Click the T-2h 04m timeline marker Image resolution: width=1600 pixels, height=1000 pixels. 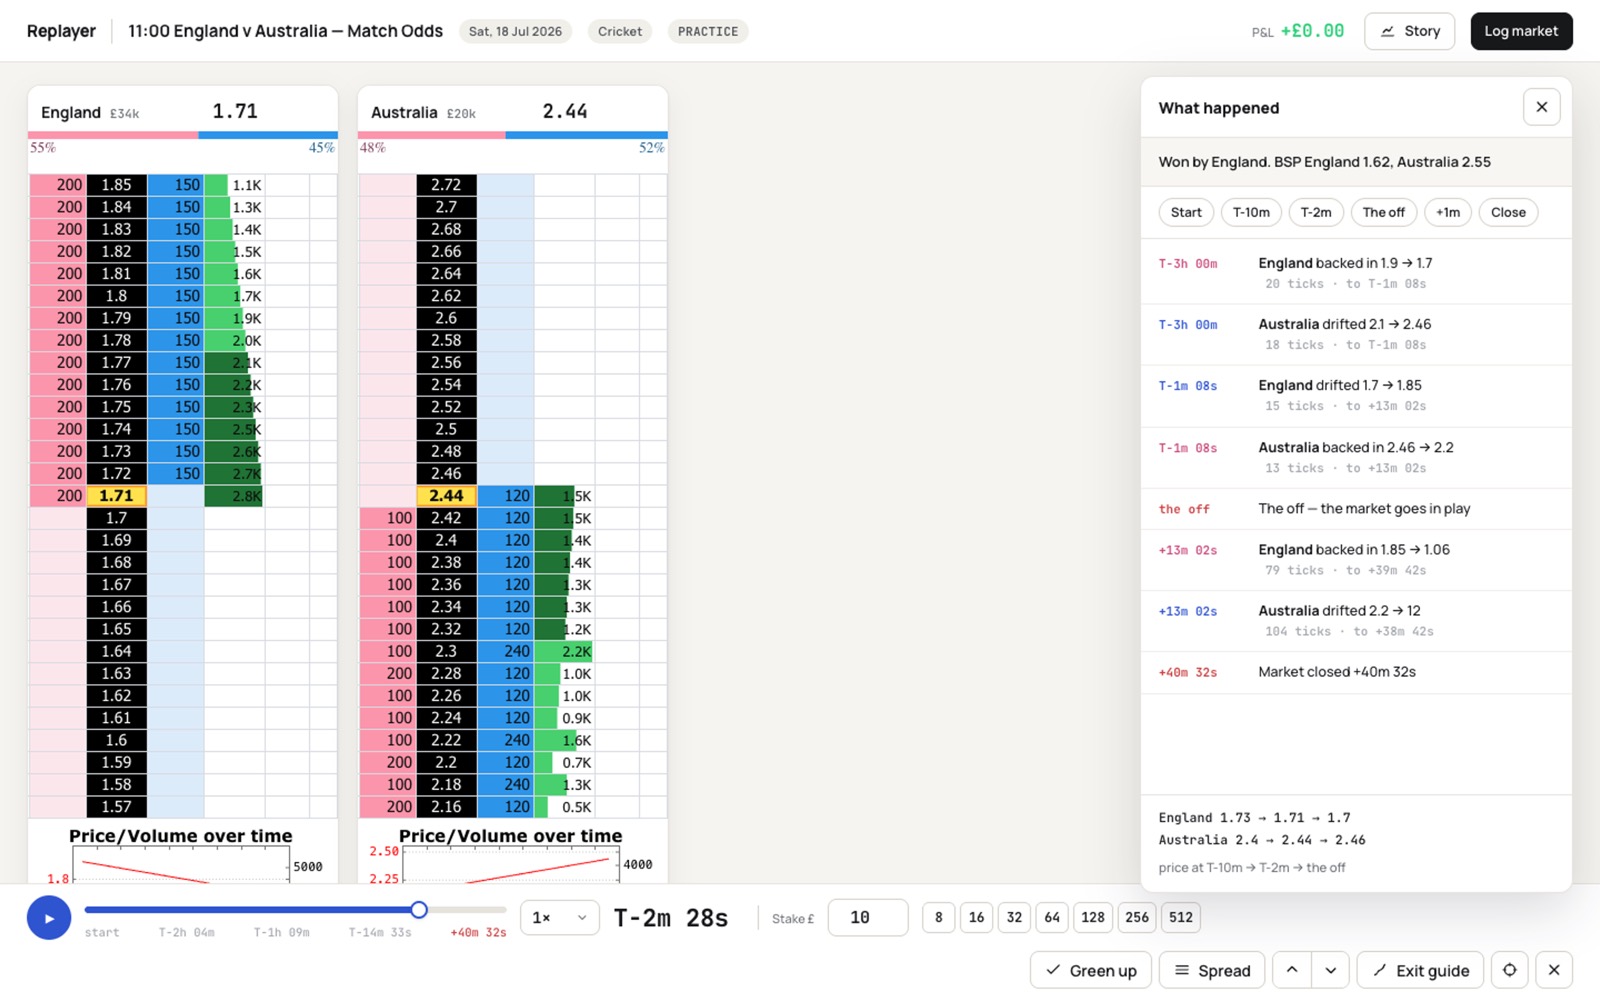pyautogui.click(x=186, y=932)
